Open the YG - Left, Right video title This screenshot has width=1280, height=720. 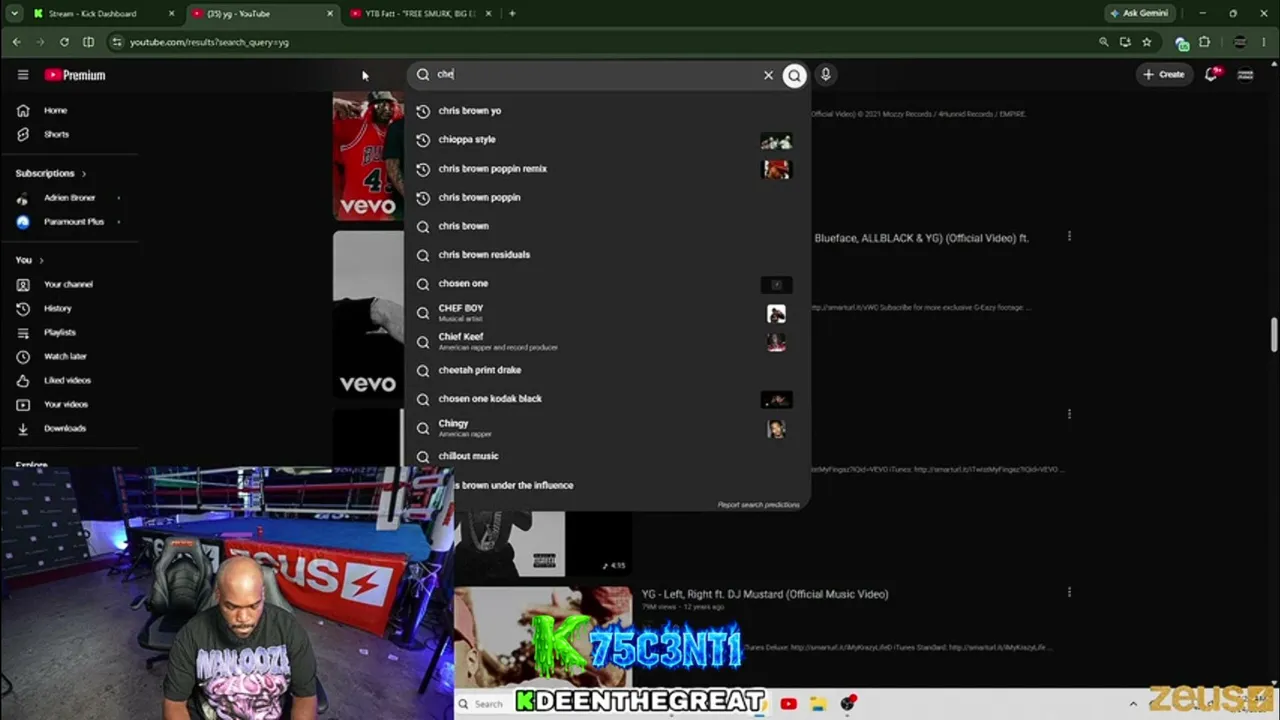(x=765, y=594)
